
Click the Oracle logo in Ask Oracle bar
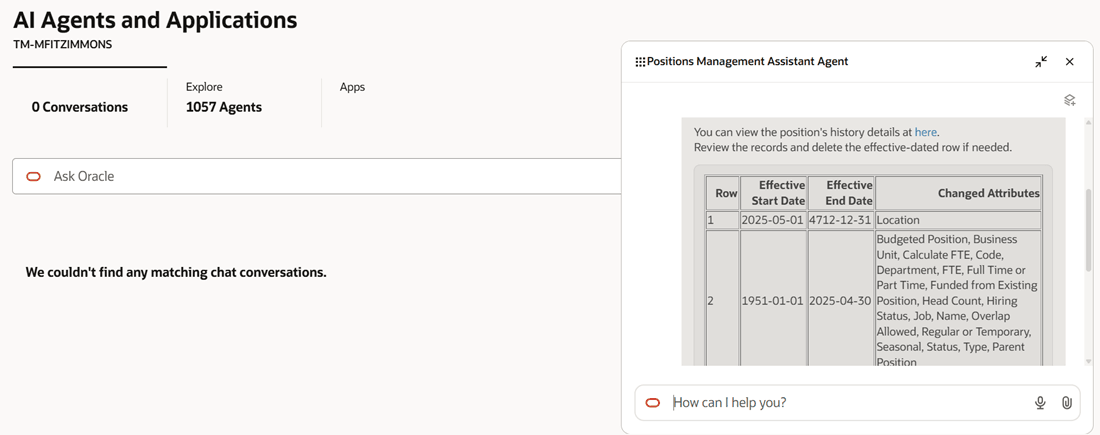[x=34, y=177]
